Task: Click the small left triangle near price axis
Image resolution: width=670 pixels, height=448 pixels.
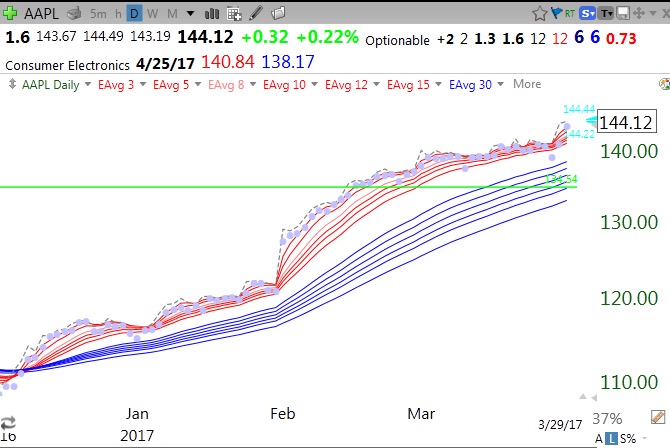Action: 594,398
